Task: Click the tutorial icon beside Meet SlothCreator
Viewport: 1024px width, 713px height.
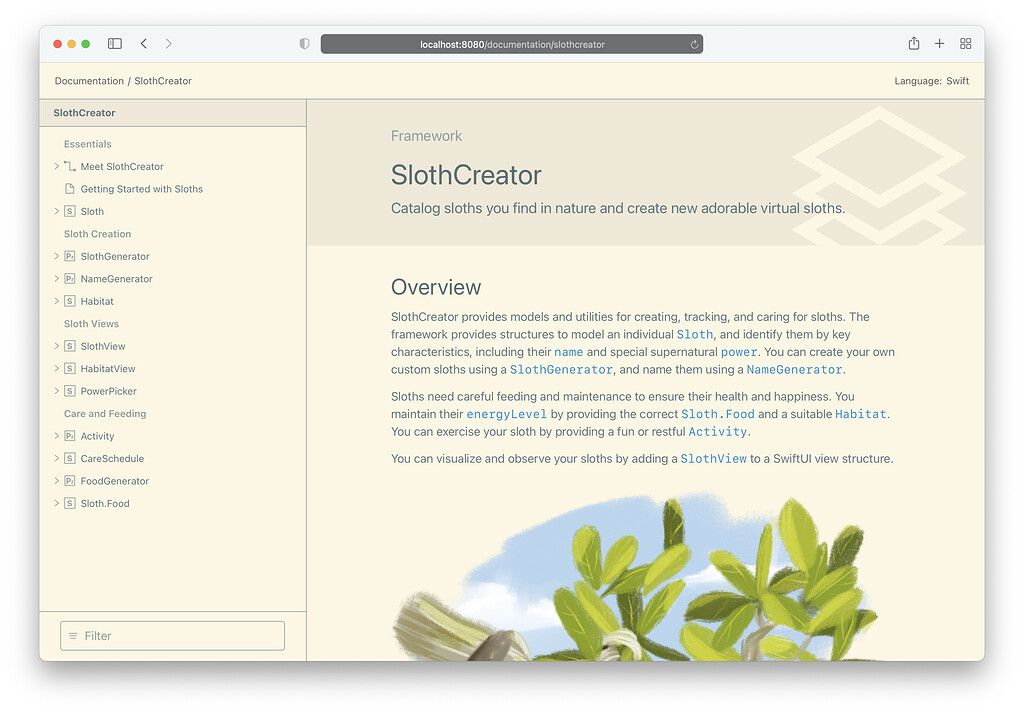Action: coord(70,166)
